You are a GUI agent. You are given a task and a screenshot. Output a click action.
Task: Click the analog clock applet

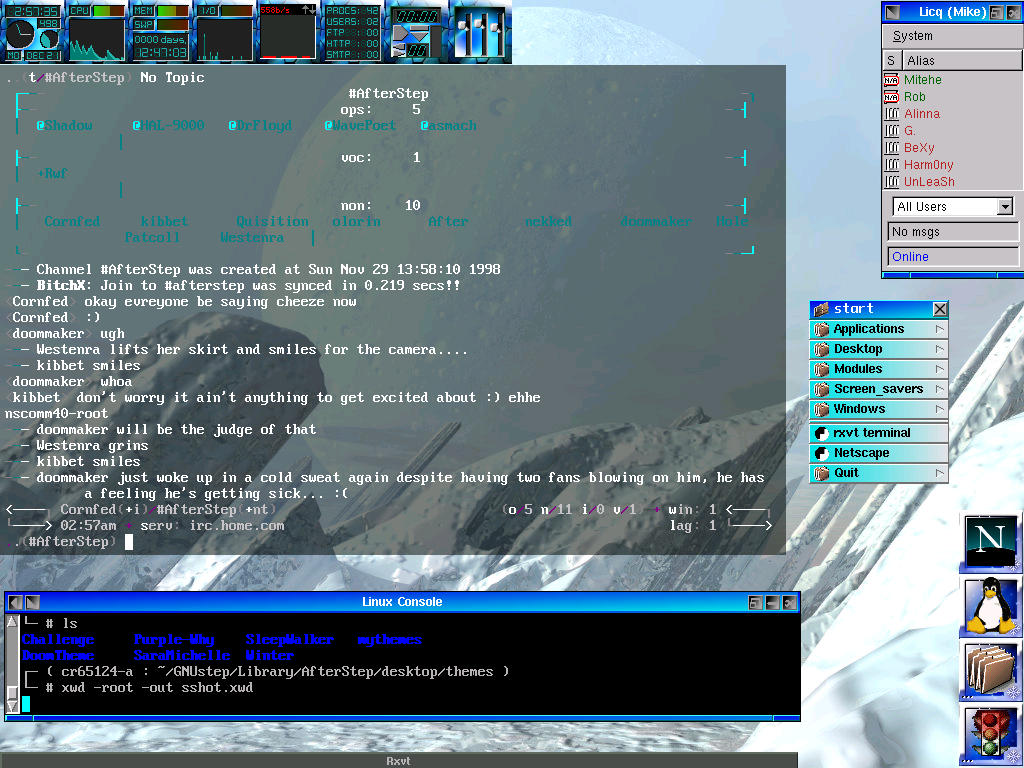click(x=20, y=37)
